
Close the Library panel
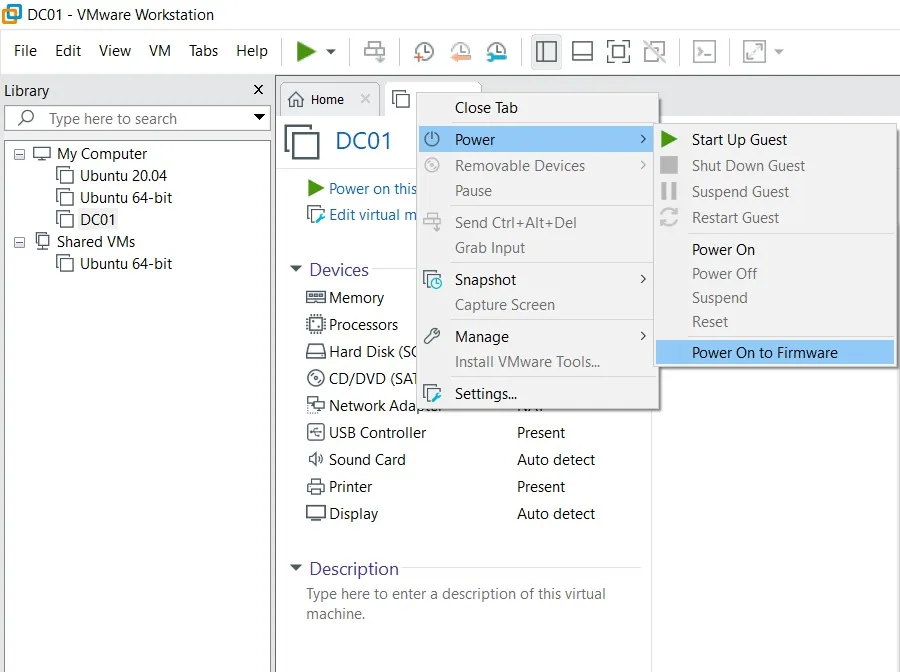[258, 90]
